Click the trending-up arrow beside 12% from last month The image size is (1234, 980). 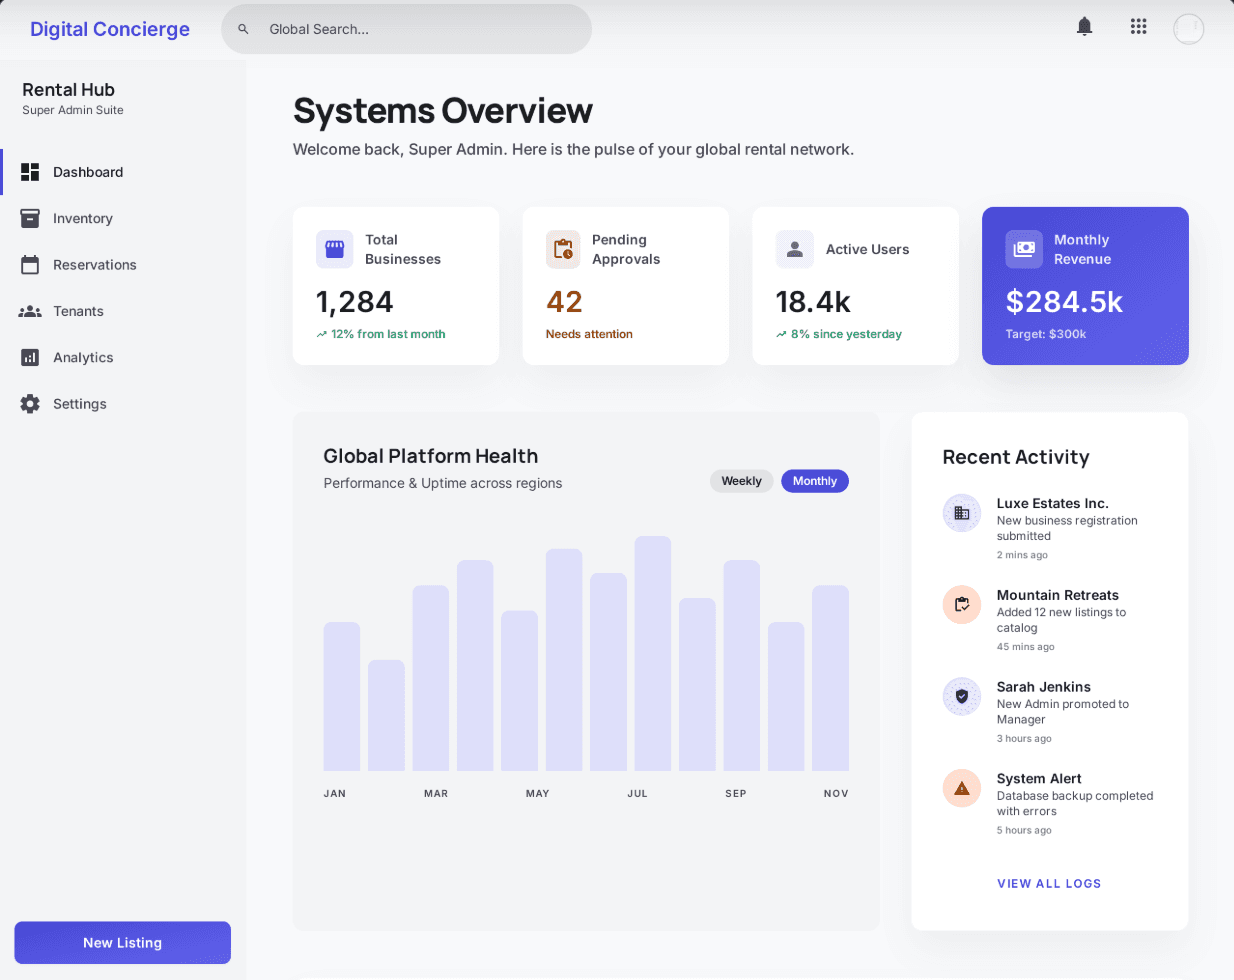point(321,334)
